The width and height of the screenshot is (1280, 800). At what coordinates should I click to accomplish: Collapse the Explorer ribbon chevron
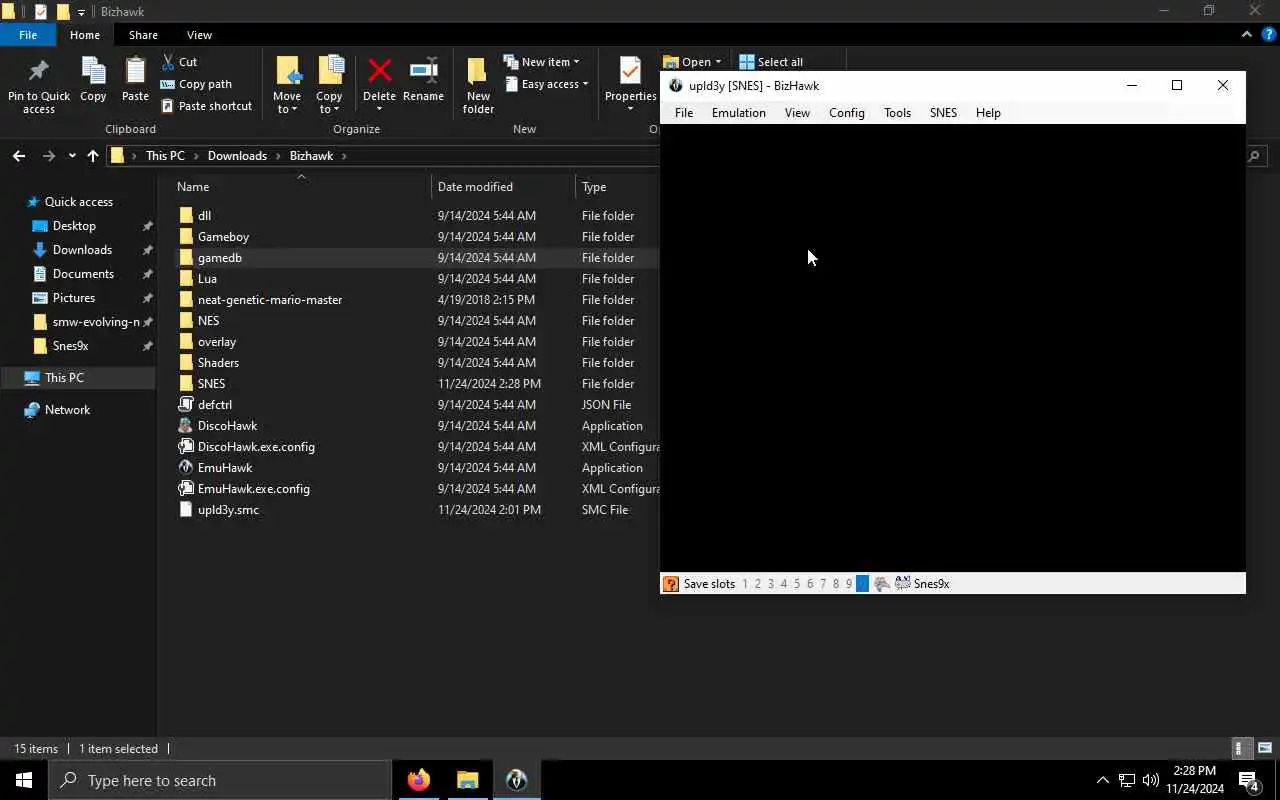tap(1246, 34)
